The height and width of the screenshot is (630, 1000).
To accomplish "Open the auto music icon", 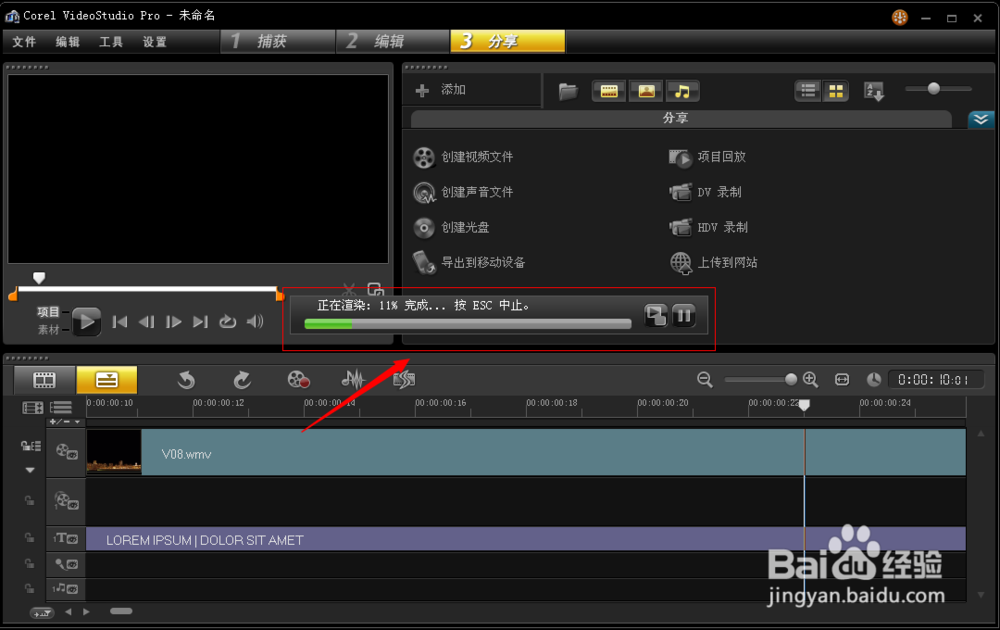I will [x=404, y=380].
